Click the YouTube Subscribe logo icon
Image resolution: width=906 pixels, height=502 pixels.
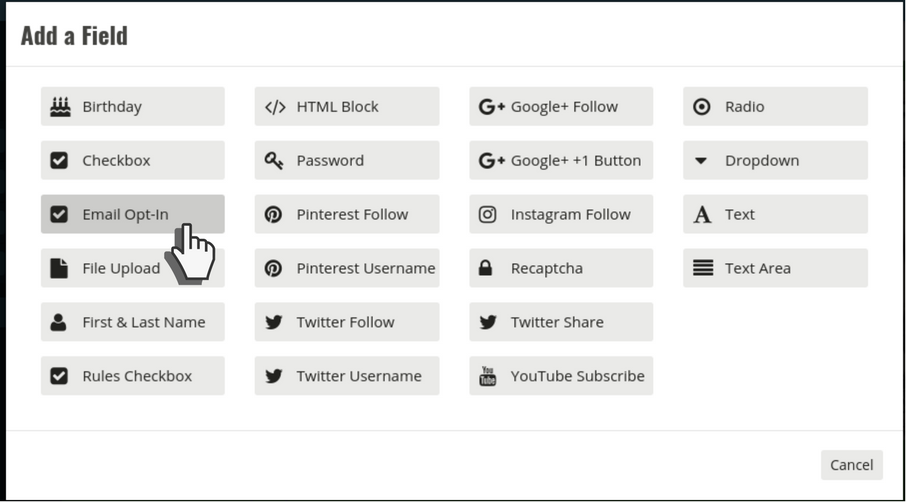(x=488, y=376)
